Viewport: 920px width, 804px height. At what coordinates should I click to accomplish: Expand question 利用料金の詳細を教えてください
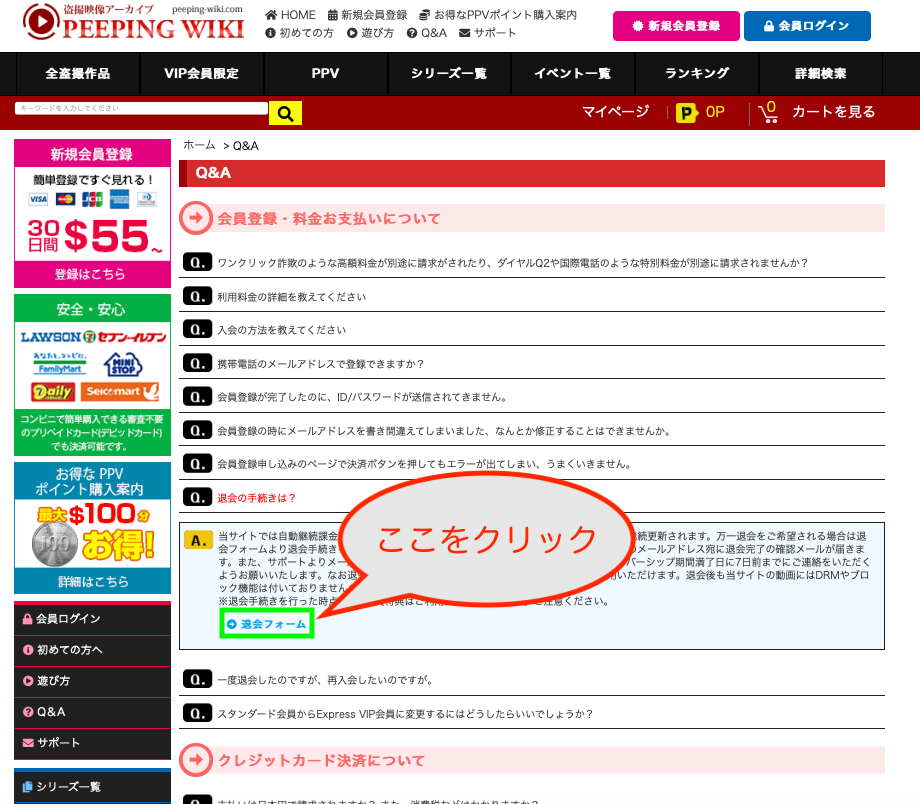coord(291,297)
